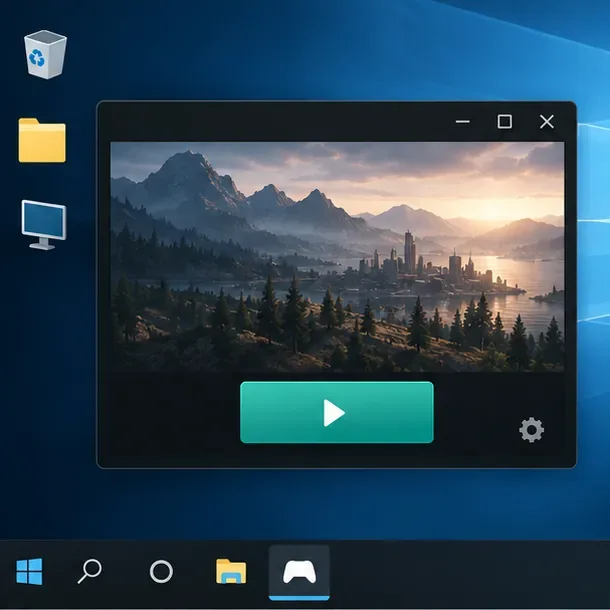Open taskbar search magnifier
610x610 pixels.
coord(89,571)
